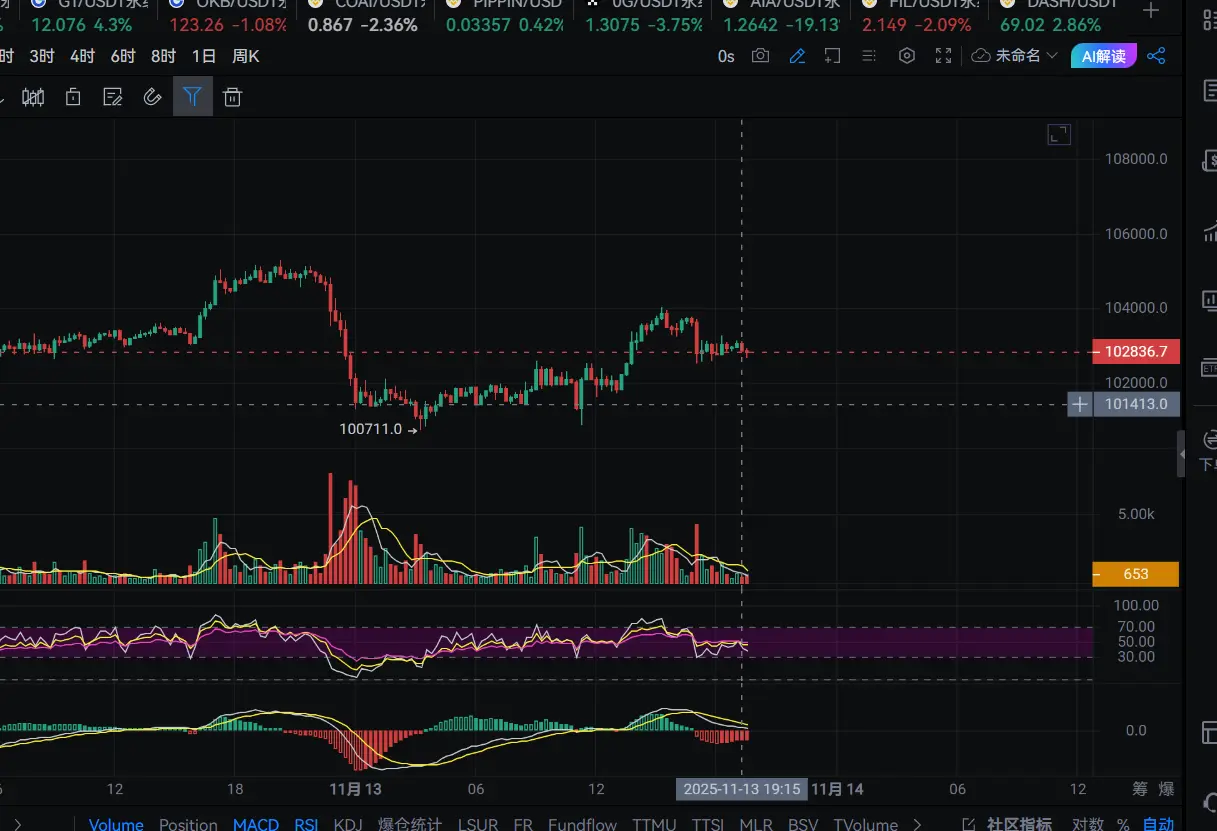Select the 3时 timeframe
Viewport: 1217px width, 831px height.
[x=42, y=56]
